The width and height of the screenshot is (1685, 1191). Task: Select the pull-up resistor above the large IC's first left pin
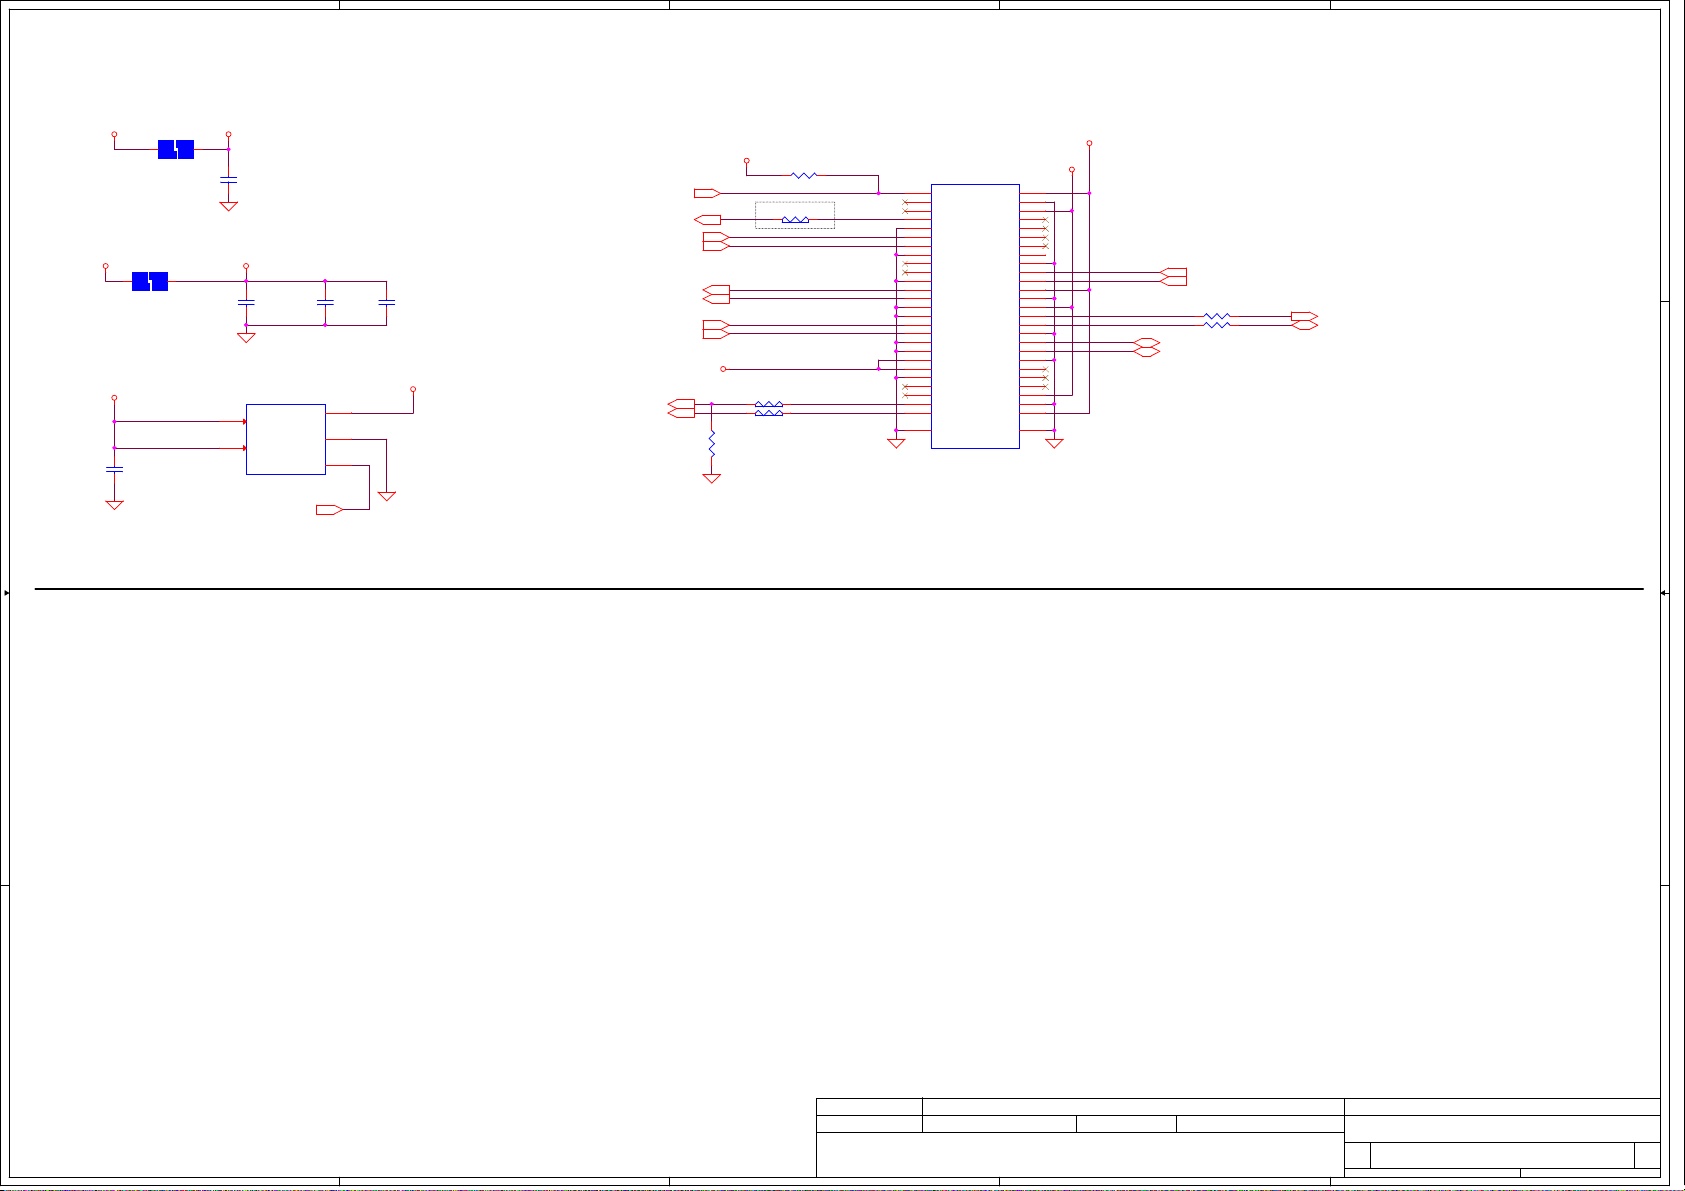(x=804, y=175)
